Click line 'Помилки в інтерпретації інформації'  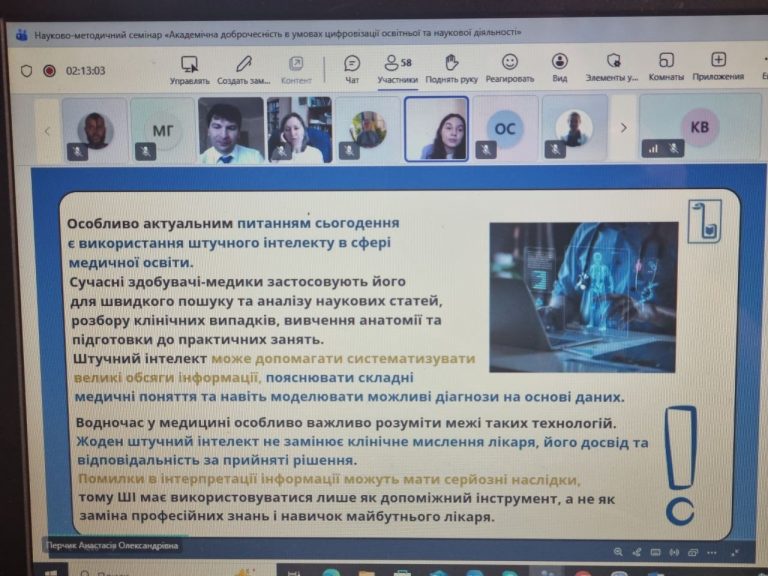tap(209, 479)
